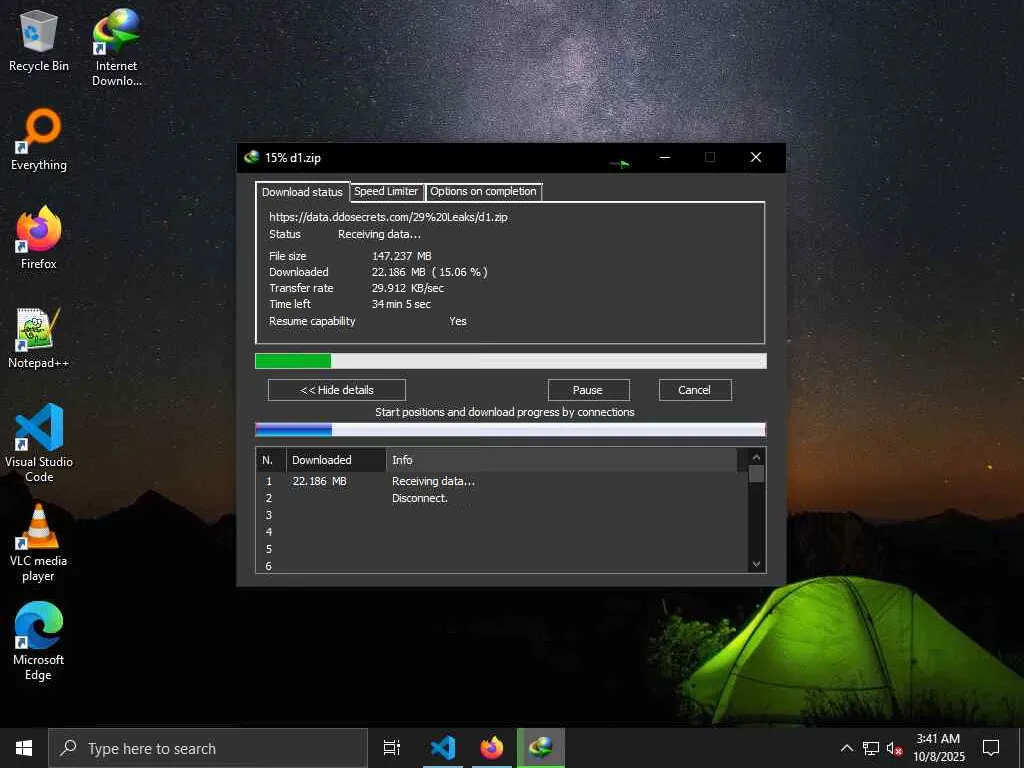
Task: Click the green download progress bar
Action: point(511,361)
